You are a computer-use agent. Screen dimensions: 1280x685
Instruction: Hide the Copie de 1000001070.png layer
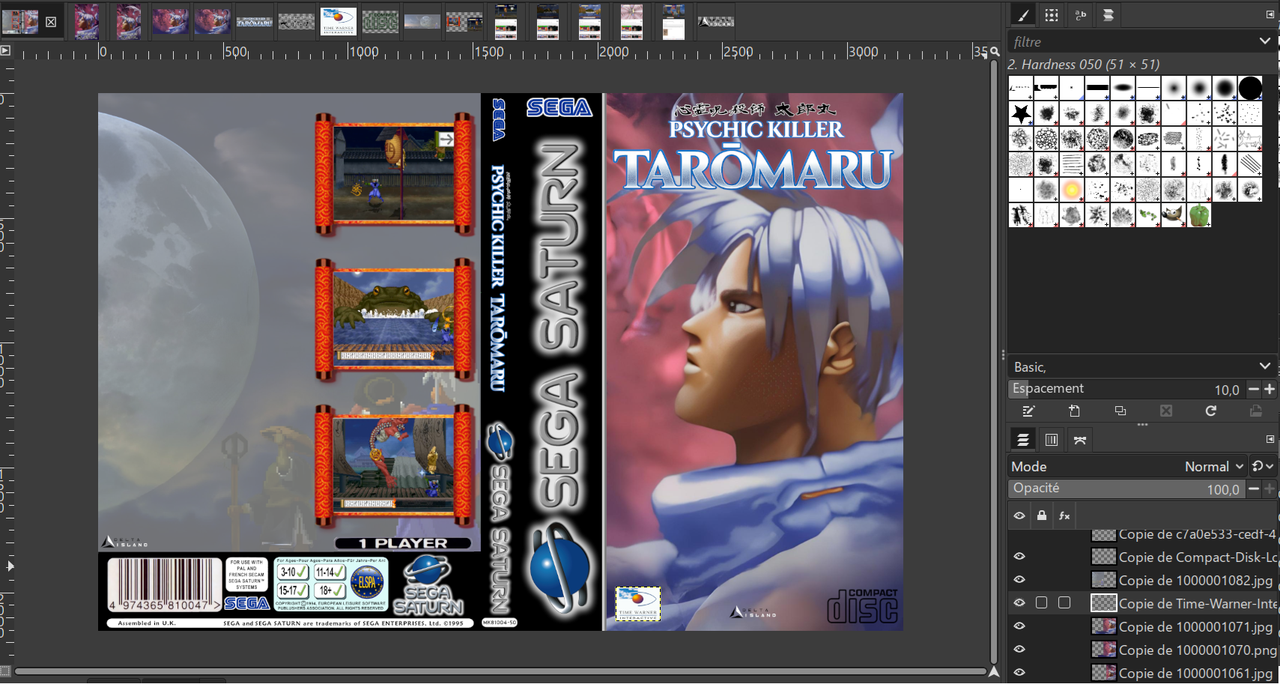(1019, 649)
